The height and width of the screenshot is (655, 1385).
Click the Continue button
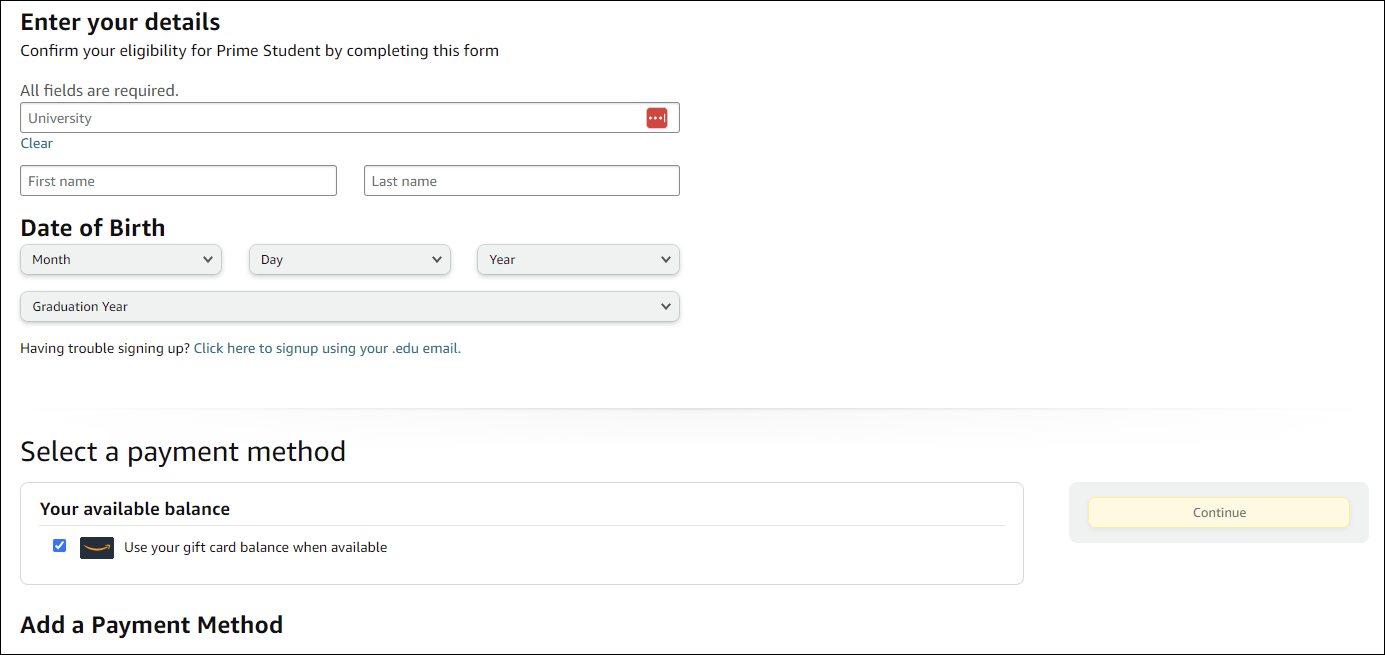click(x=1219, y=513)
